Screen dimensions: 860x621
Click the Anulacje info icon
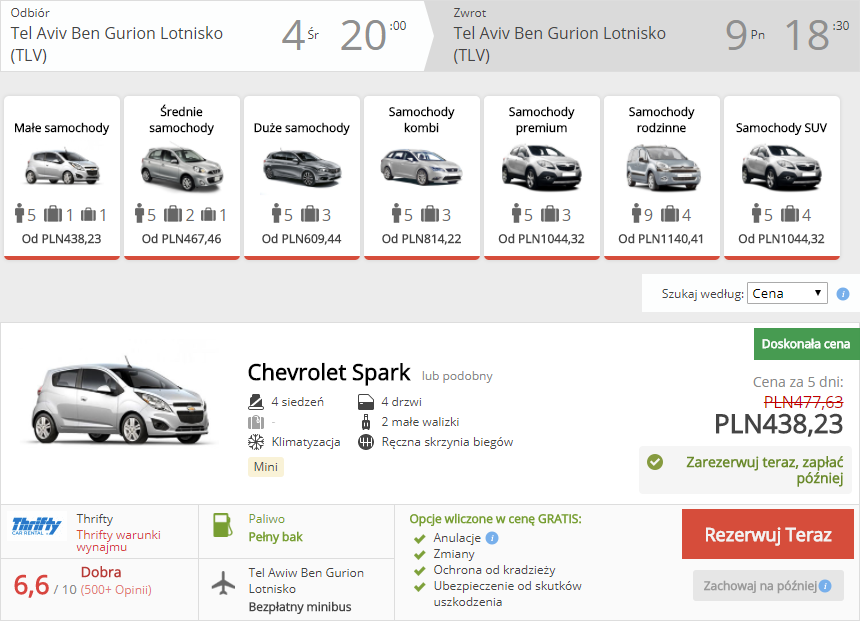(492, 538)
